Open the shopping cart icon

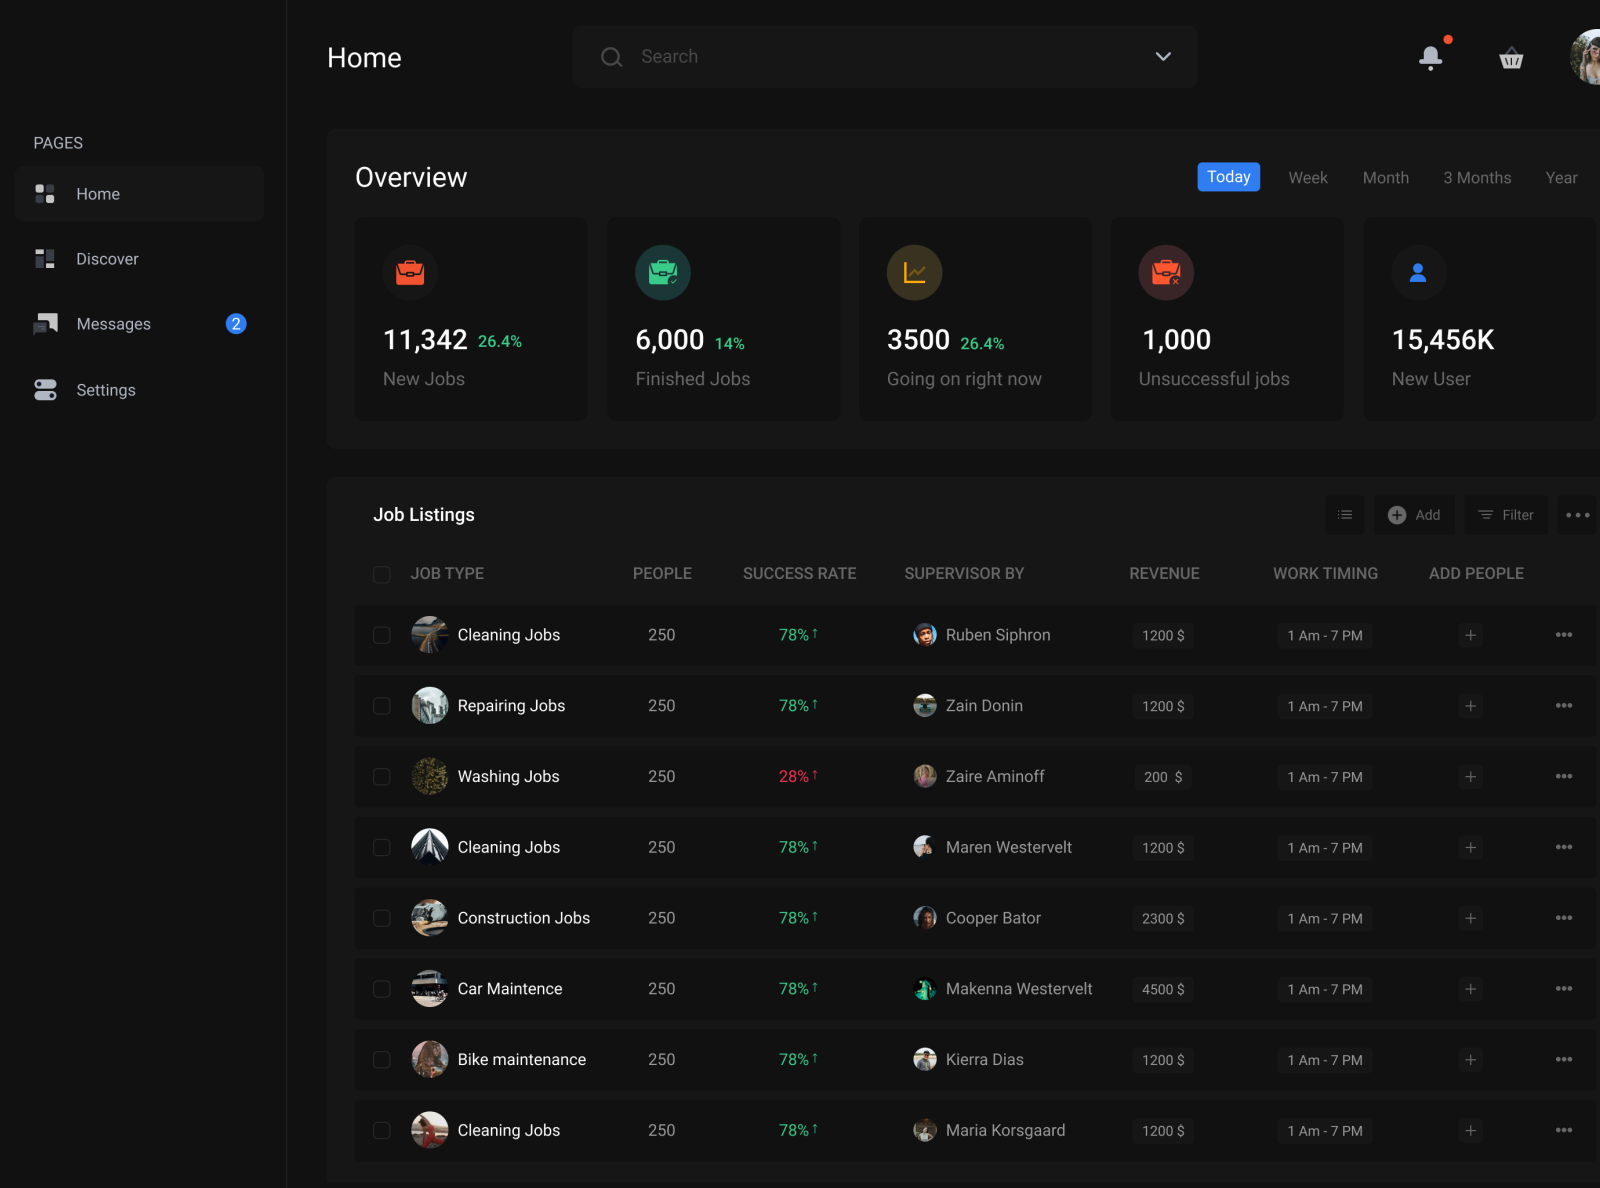(1511, 57)
